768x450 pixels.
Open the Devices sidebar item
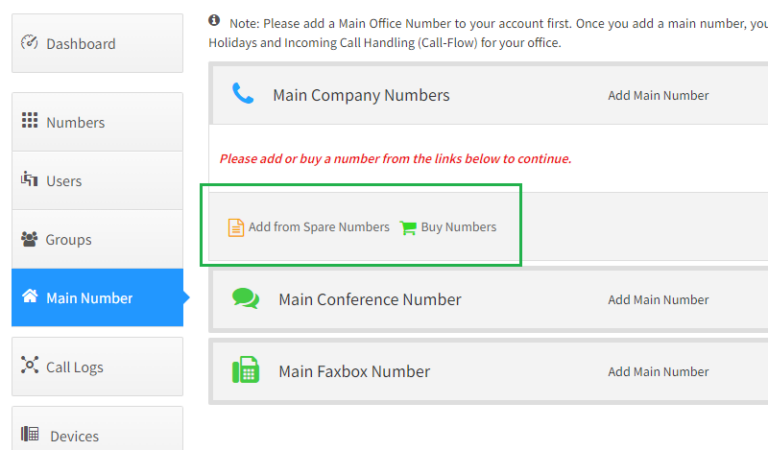pyautogui.click(x=97, y=428)
